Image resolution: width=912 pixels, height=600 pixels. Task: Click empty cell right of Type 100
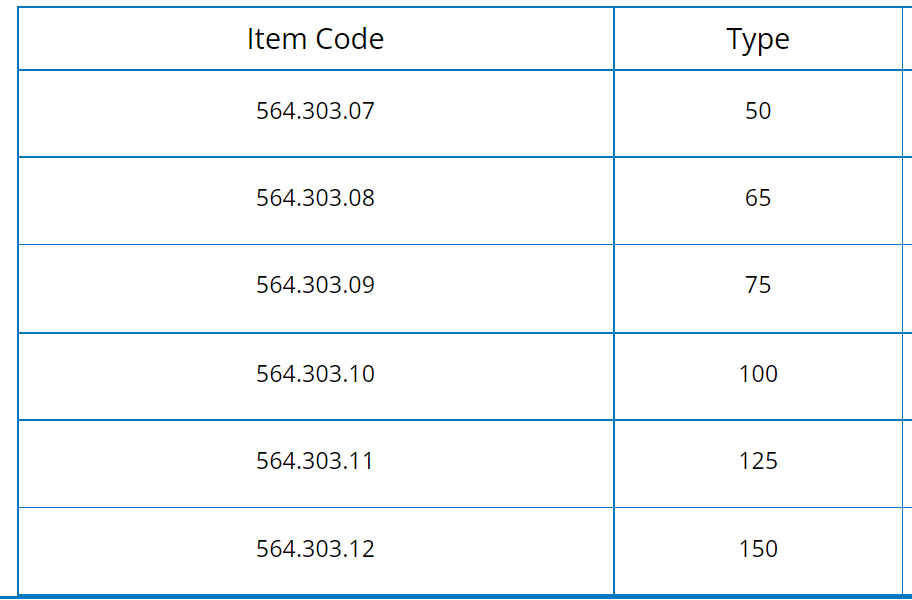(x=907, y=376)
